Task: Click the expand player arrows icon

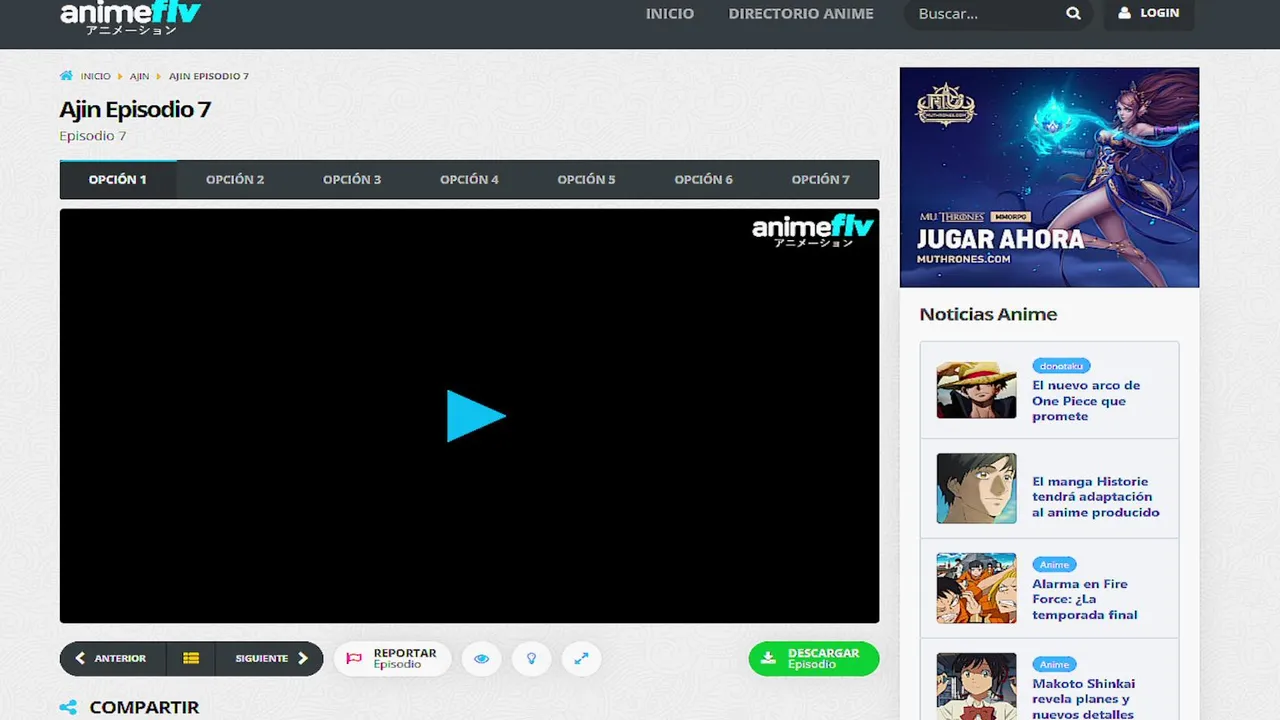Action: [x=581, y=659]
